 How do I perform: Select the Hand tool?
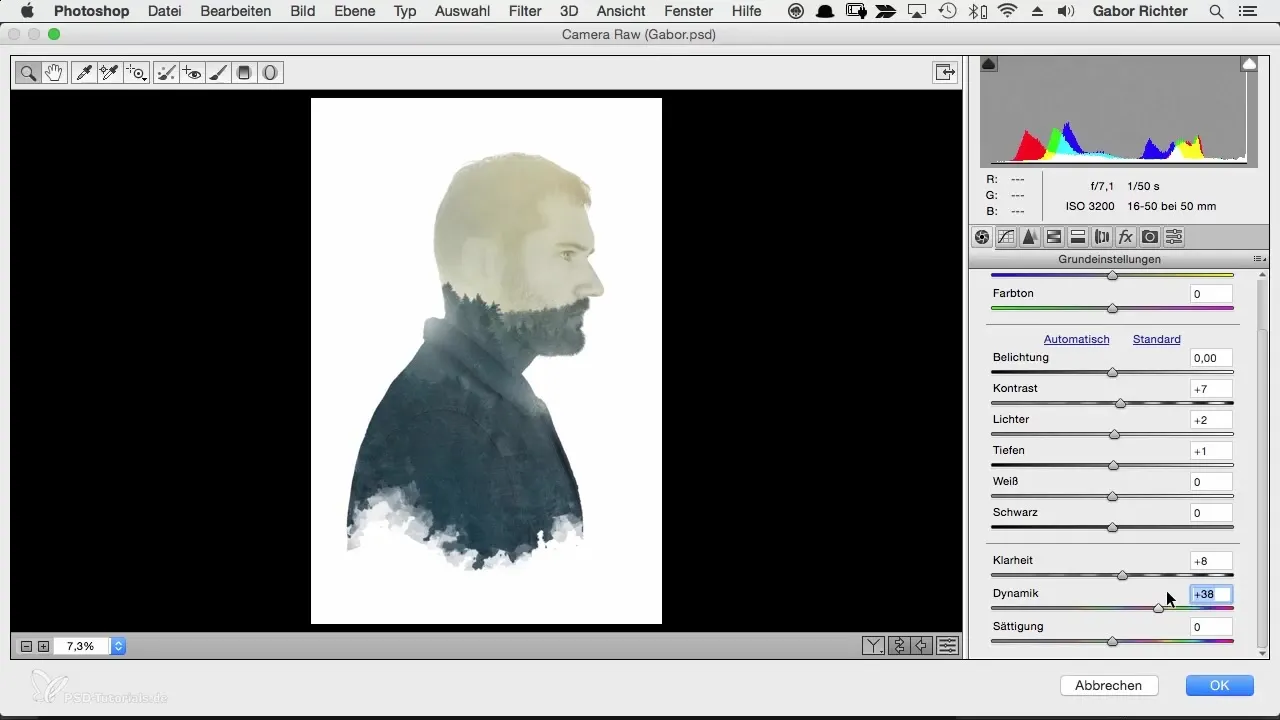tap(55, 73)
